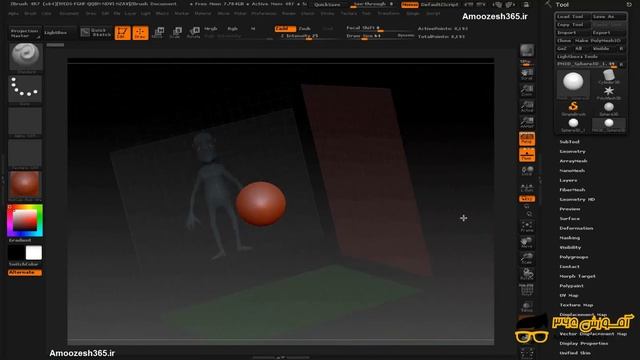Click the Frame icon
Viewport: 640px width, 360px height.
tap(527, 227)
